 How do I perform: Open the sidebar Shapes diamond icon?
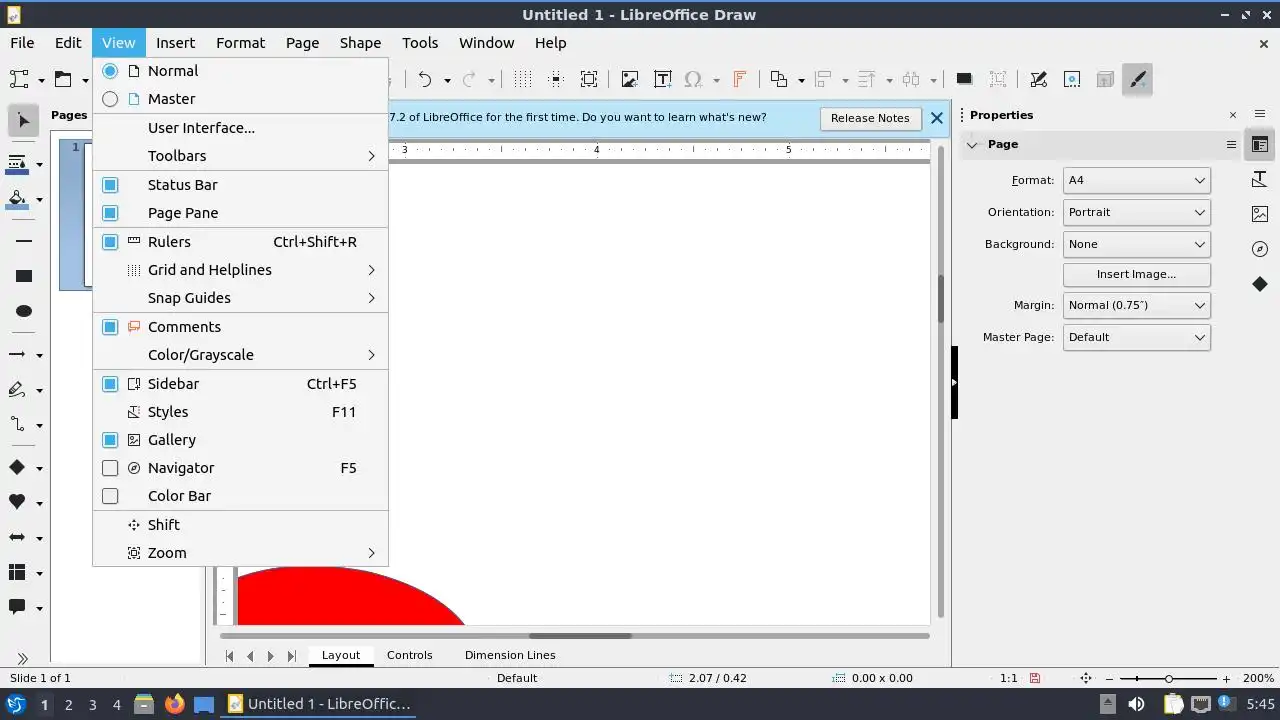[x=1260, y=284]
